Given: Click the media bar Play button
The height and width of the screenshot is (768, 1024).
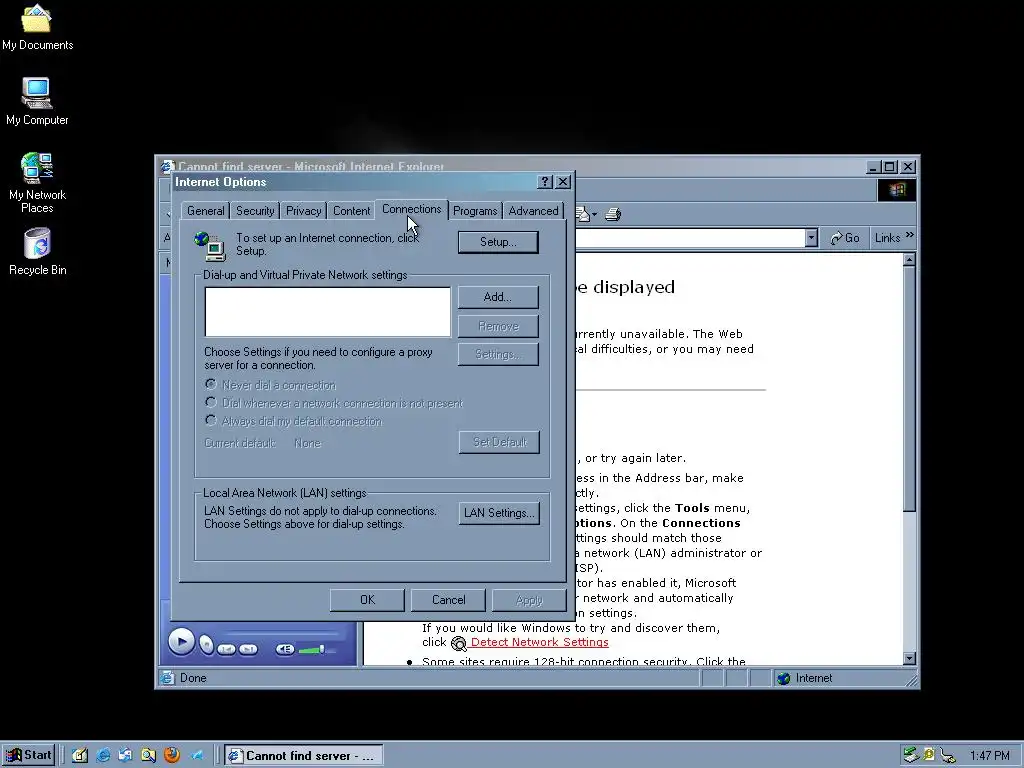Looking at the screenshot, I should coord(181,642).
